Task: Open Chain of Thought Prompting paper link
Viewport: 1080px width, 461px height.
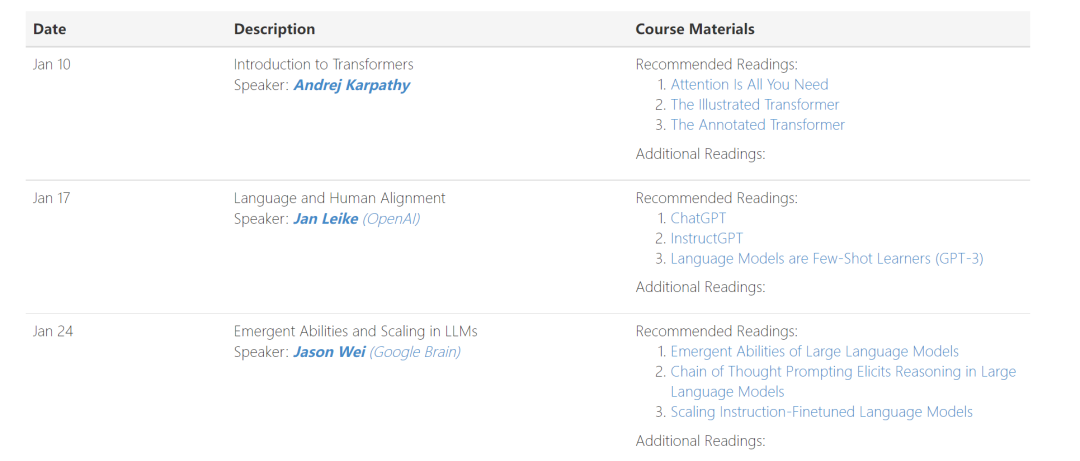Action: point(843,381)
